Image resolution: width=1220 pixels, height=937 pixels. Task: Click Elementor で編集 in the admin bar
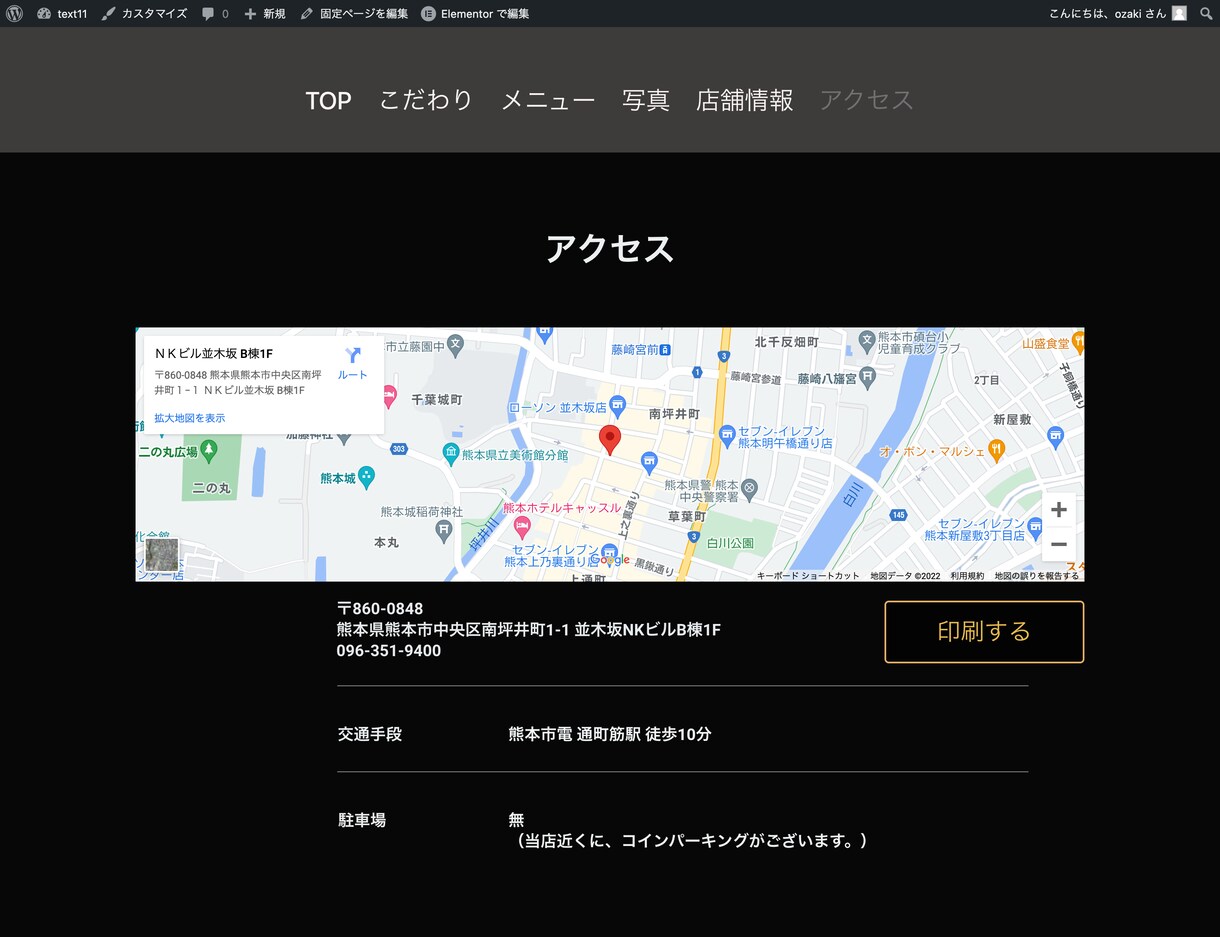475,13
